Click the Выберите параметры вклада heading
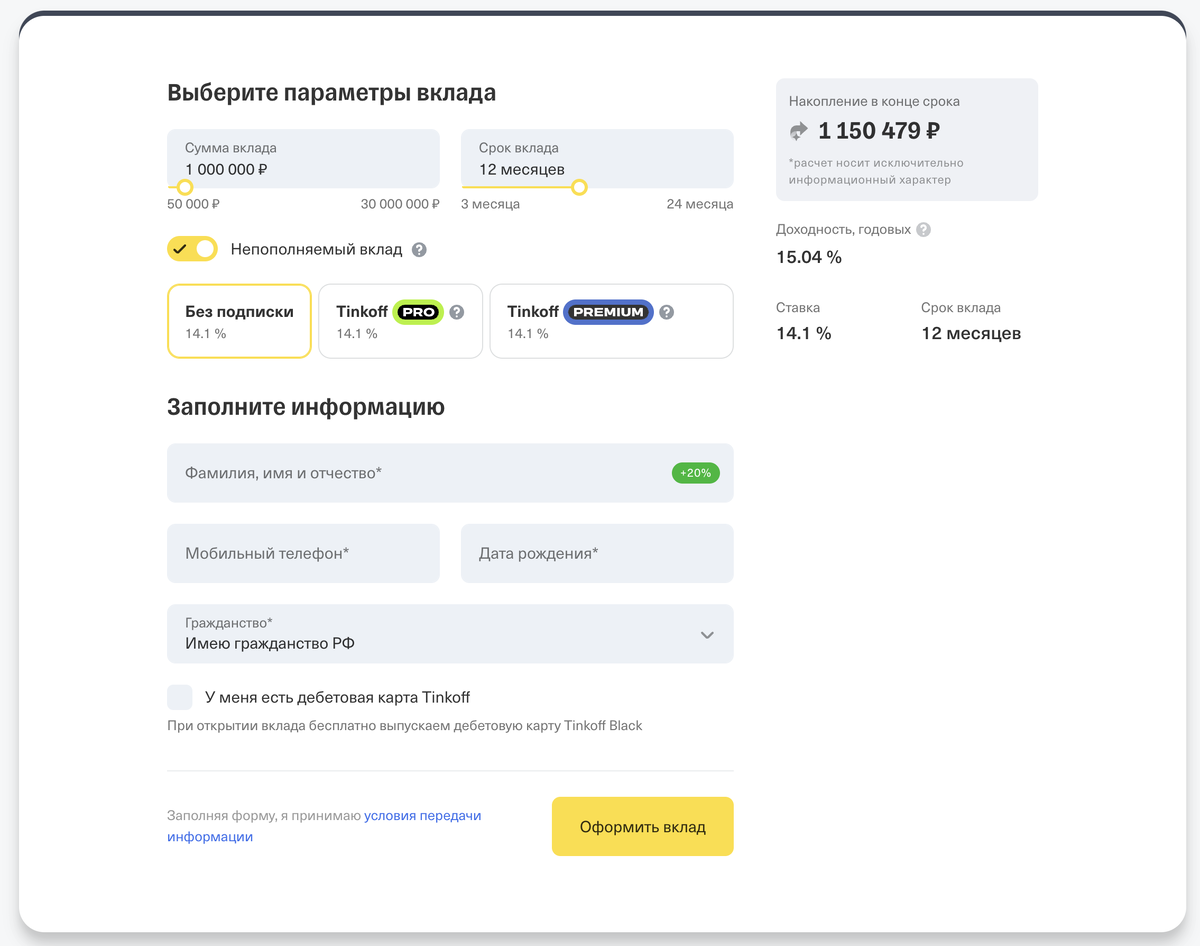This screenshot has height=946, width=1200. [x=331, y=93]
